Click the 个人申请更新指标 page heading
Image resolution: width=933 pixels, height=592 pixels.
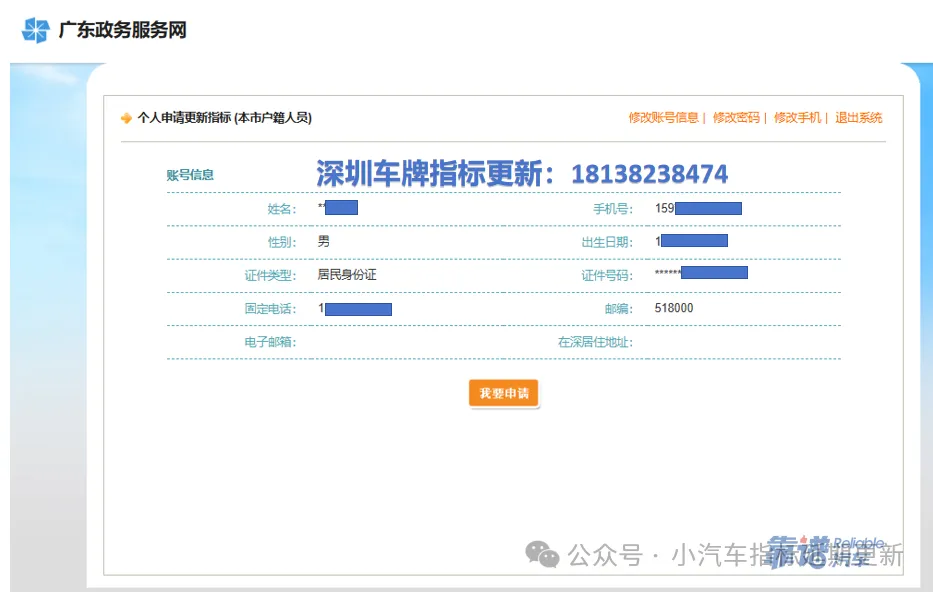224,118
